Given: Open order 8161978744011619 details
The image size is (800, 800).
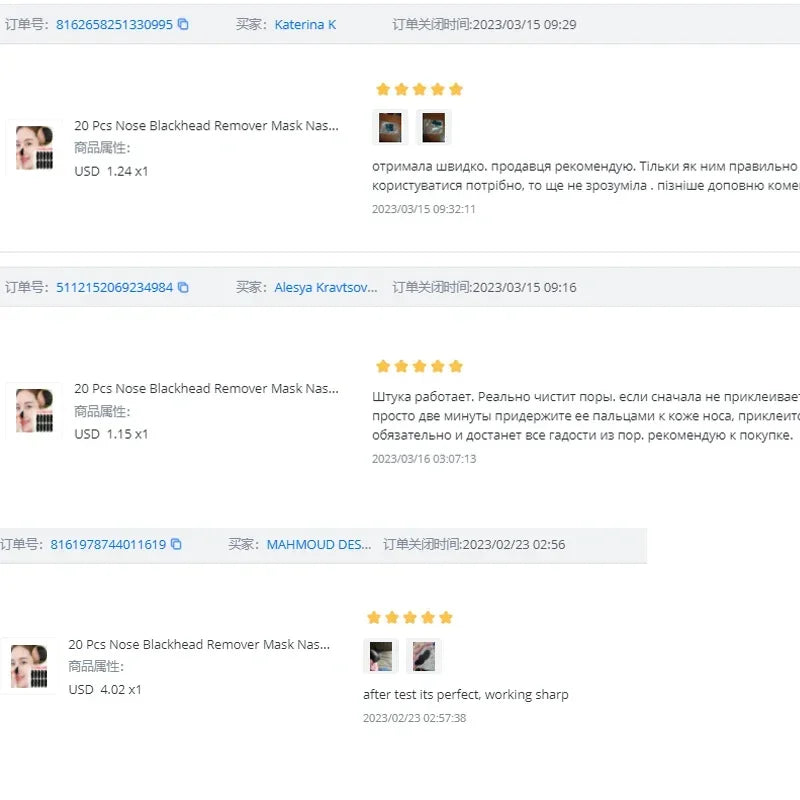Looking at the screenshot, I should coord(108,545).
